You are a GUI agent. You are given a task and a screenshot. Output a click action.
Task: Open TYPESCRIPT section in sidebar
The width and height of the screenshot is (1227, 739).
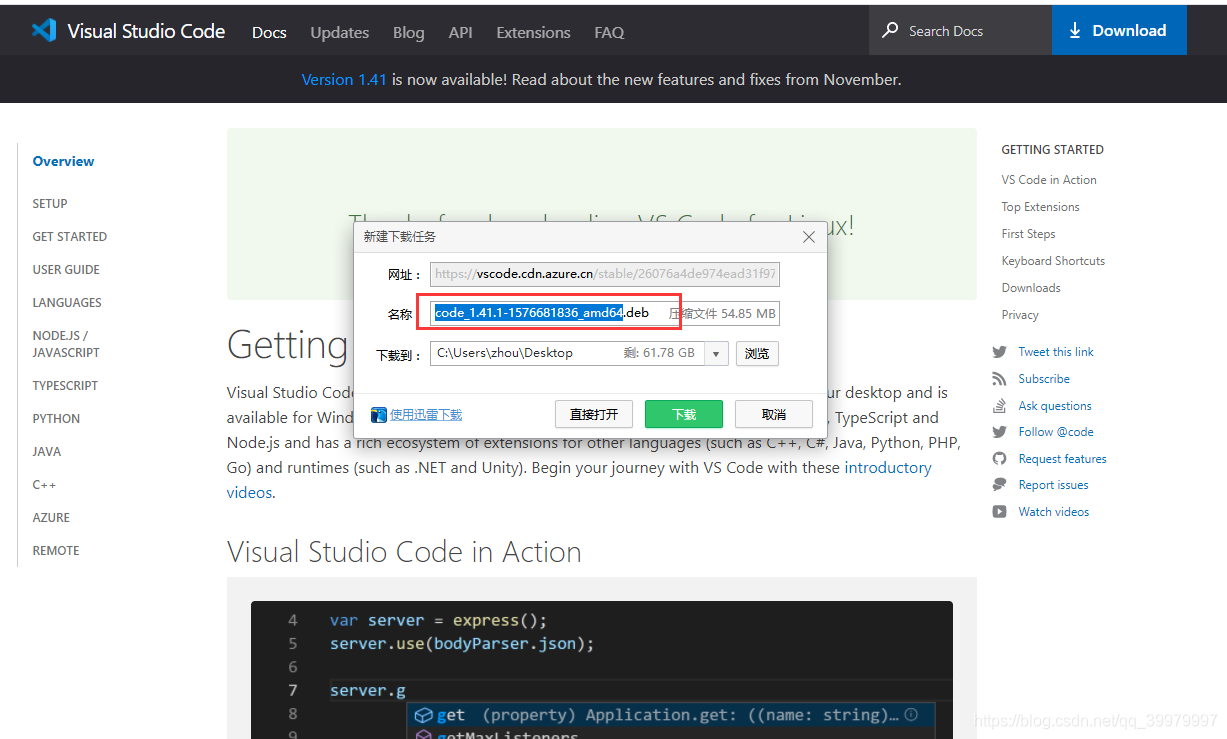[65, 386]
